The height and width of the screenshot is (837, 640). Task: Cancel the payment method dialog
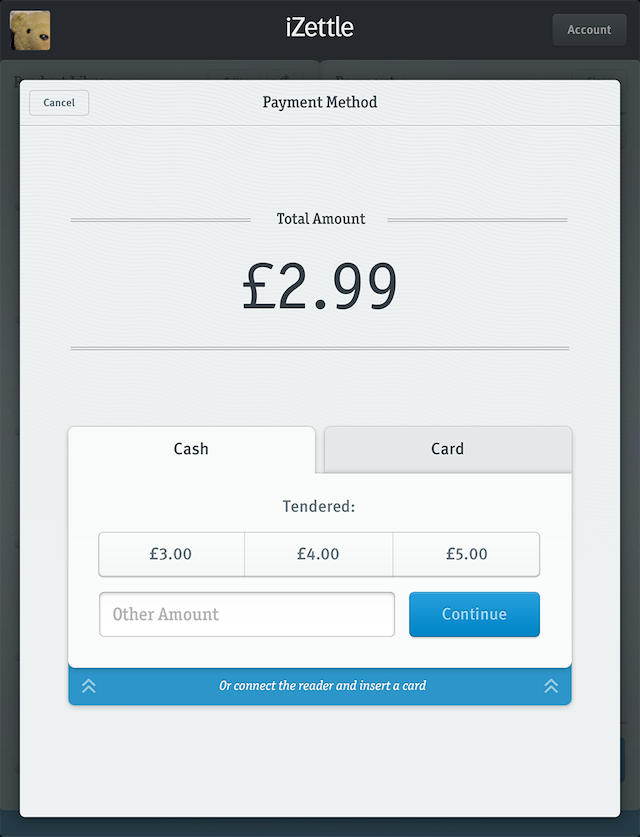59,103
